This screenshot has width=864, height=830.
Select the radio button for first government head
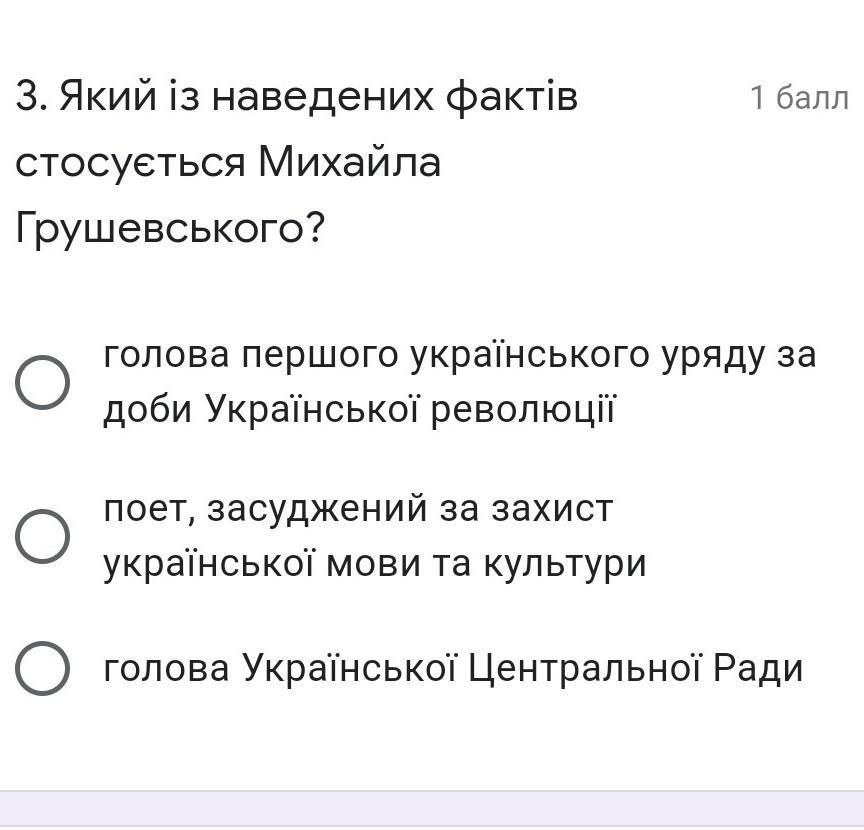(43, 382)
